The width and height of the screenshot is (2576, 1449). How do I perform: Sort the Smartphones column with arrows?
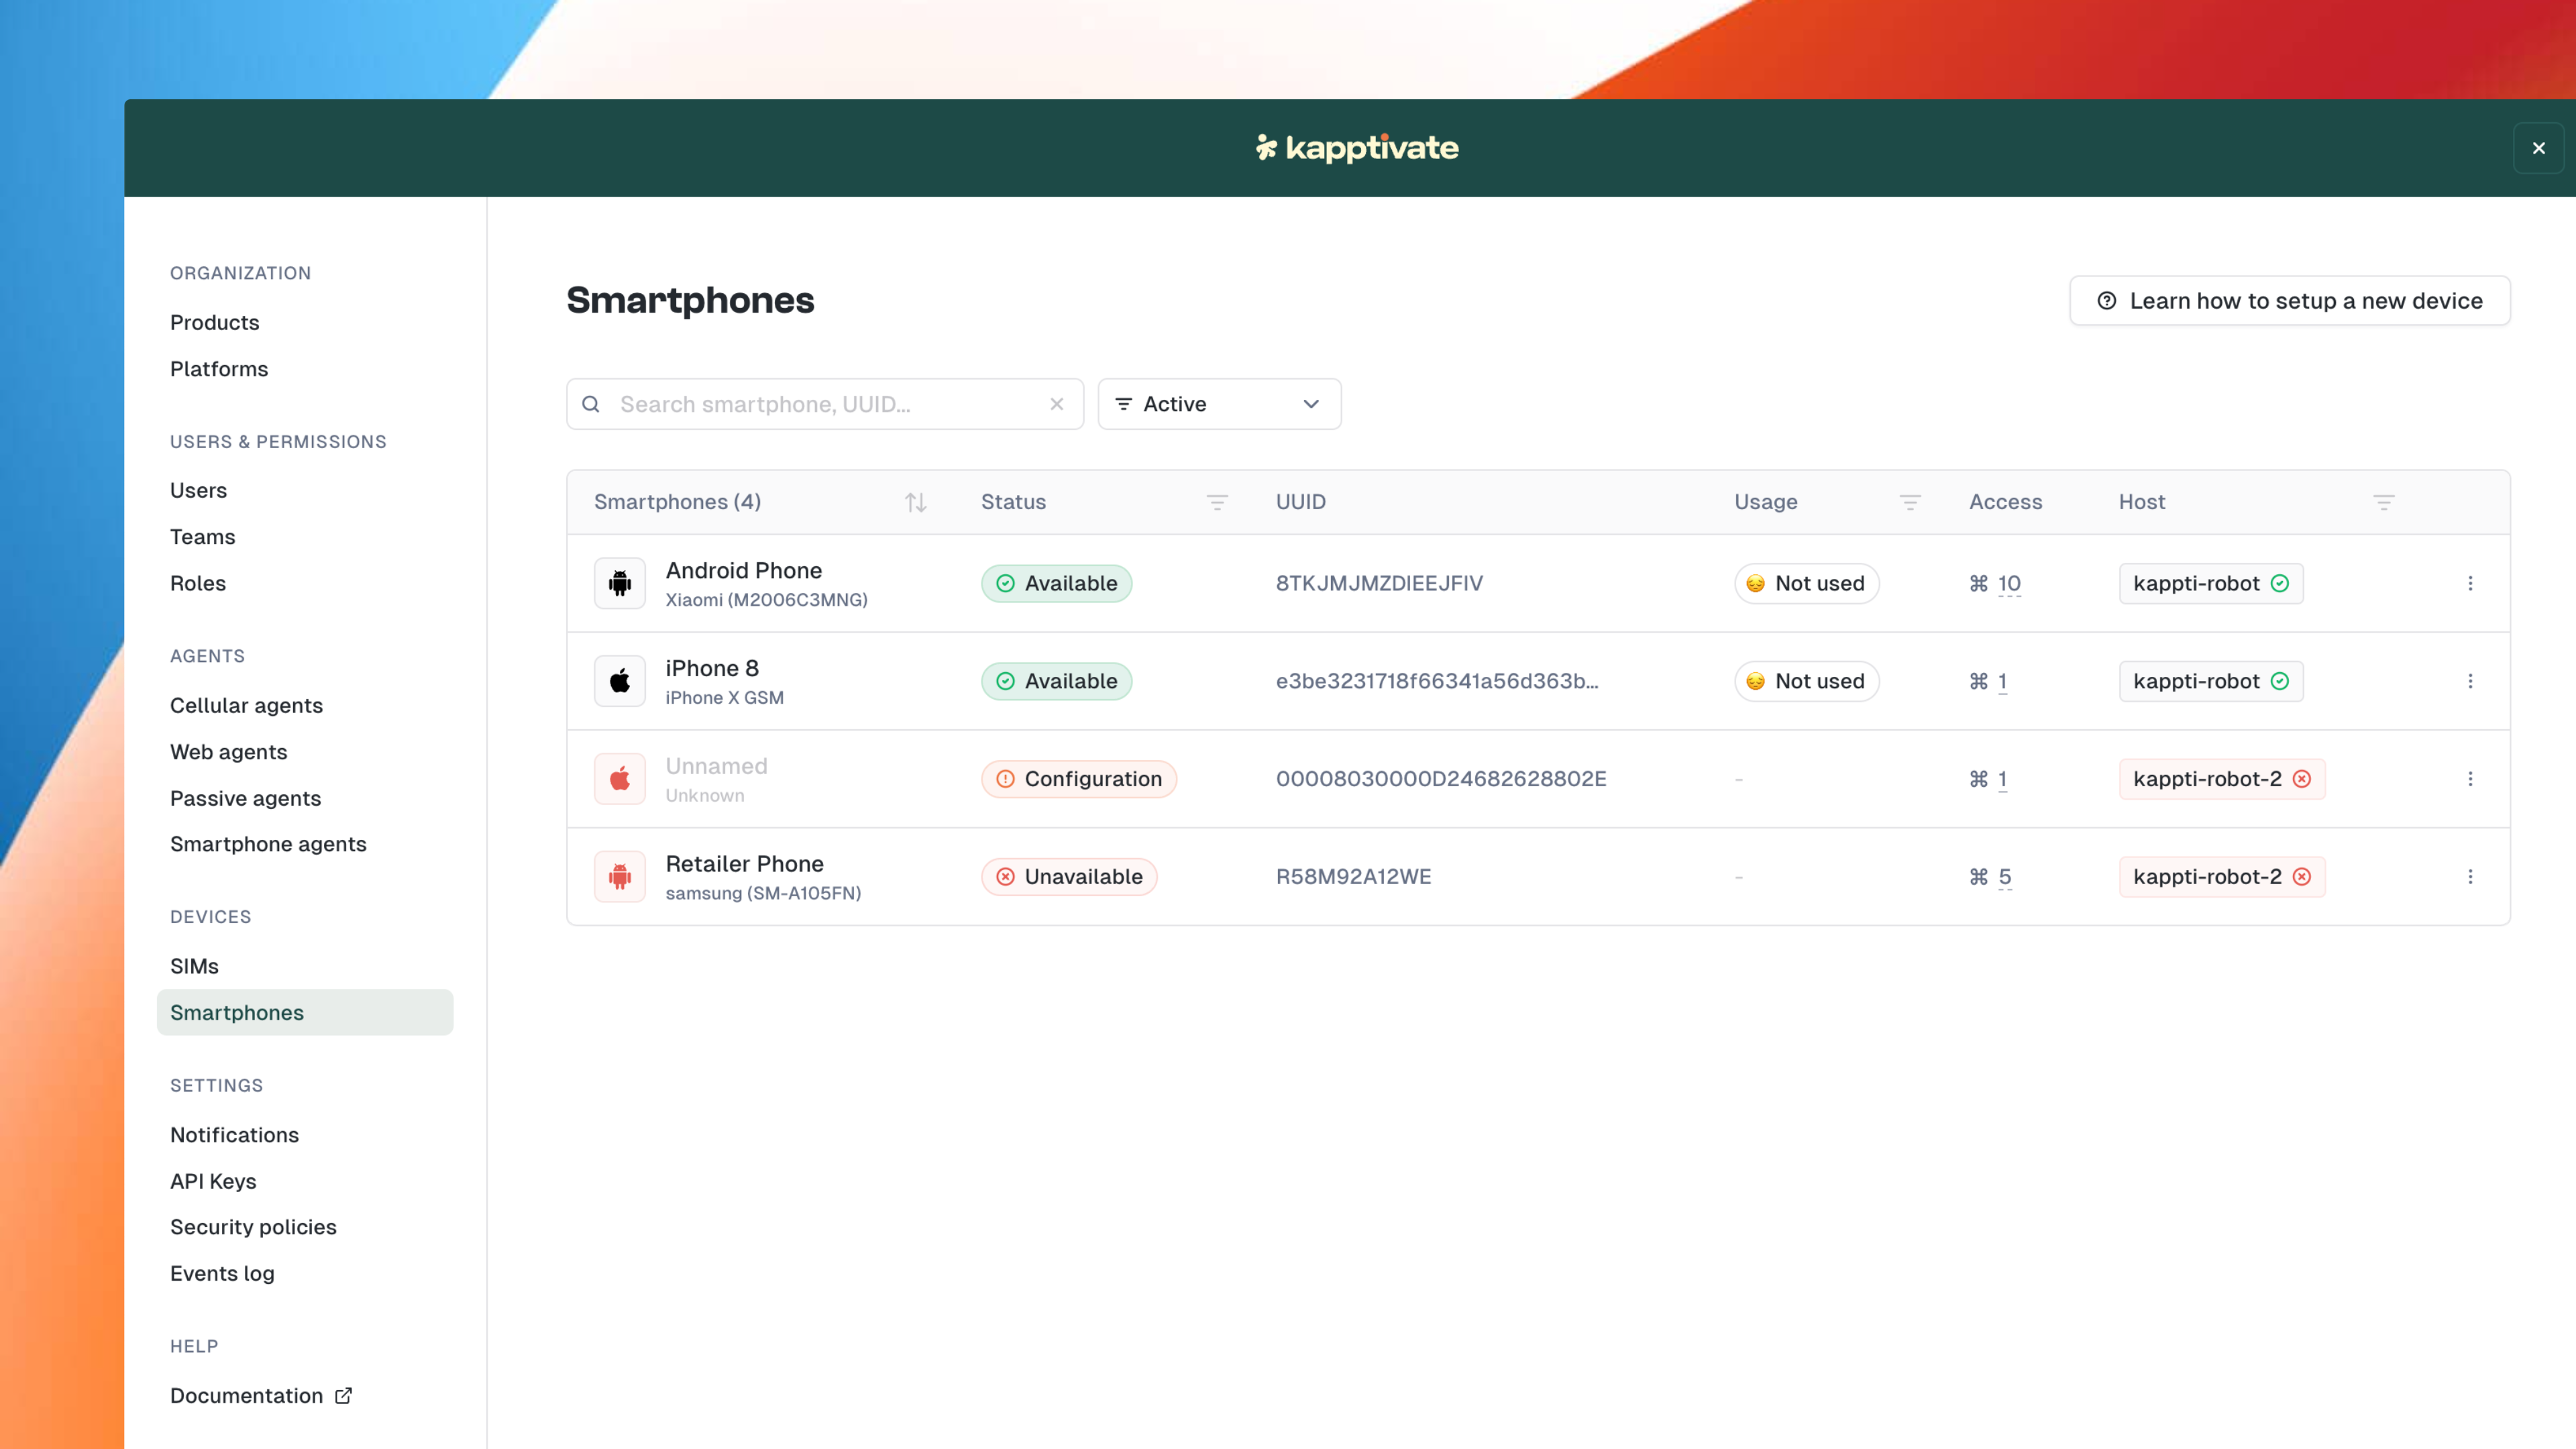coord(915,502)
